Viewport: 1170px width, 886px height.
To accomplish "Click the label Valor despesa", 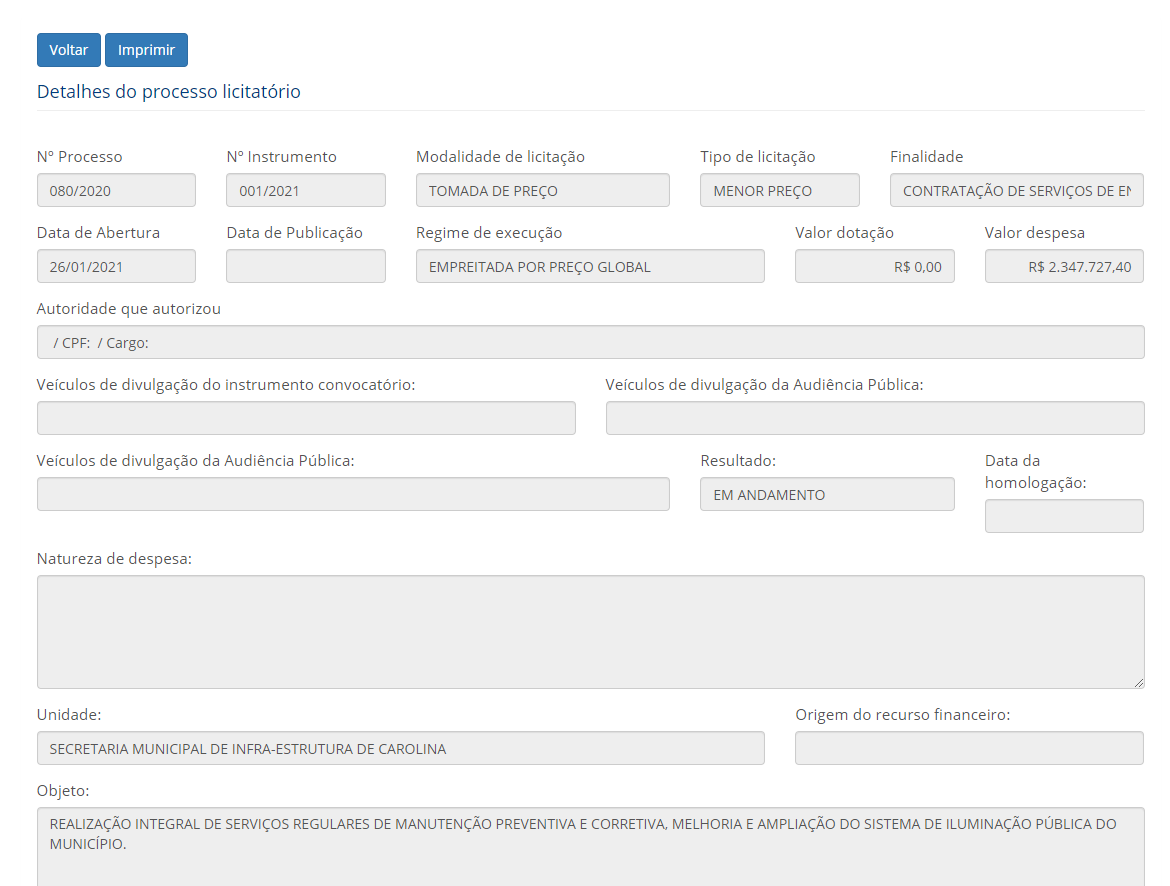I will [x=1034, y=233].
